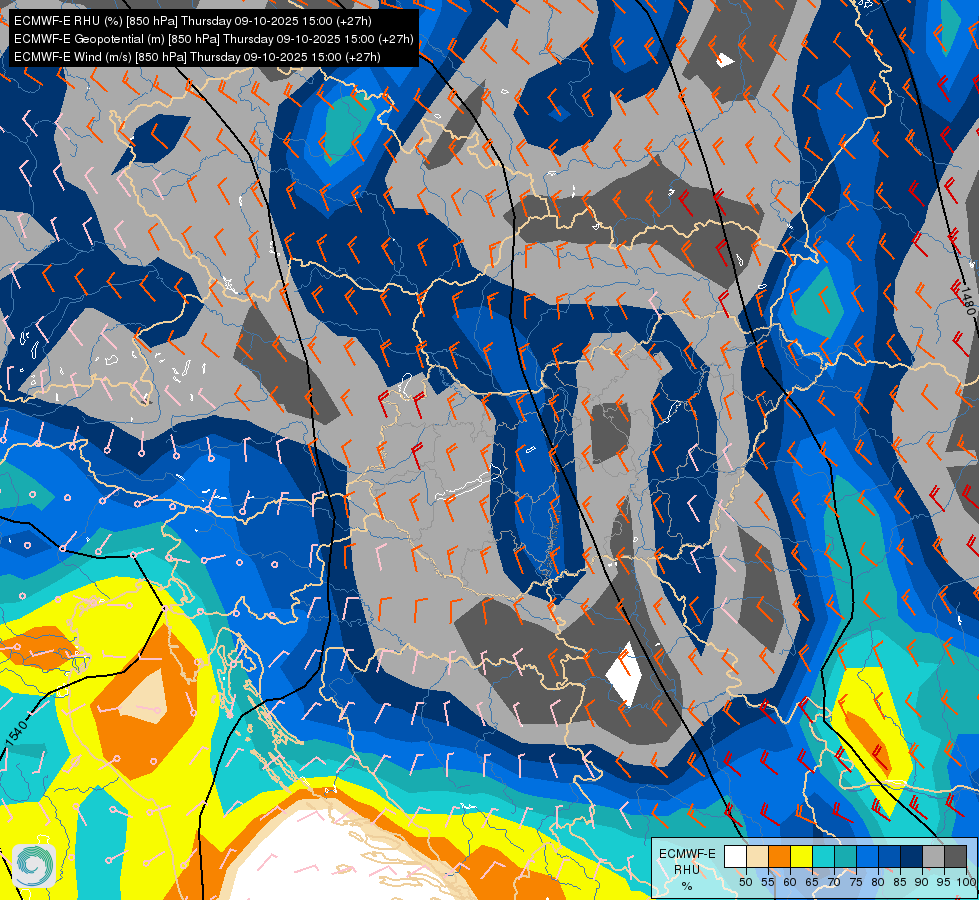Pick the white below-50% legend swatch
Screen dimensions: 979x900
pos(735,856)
